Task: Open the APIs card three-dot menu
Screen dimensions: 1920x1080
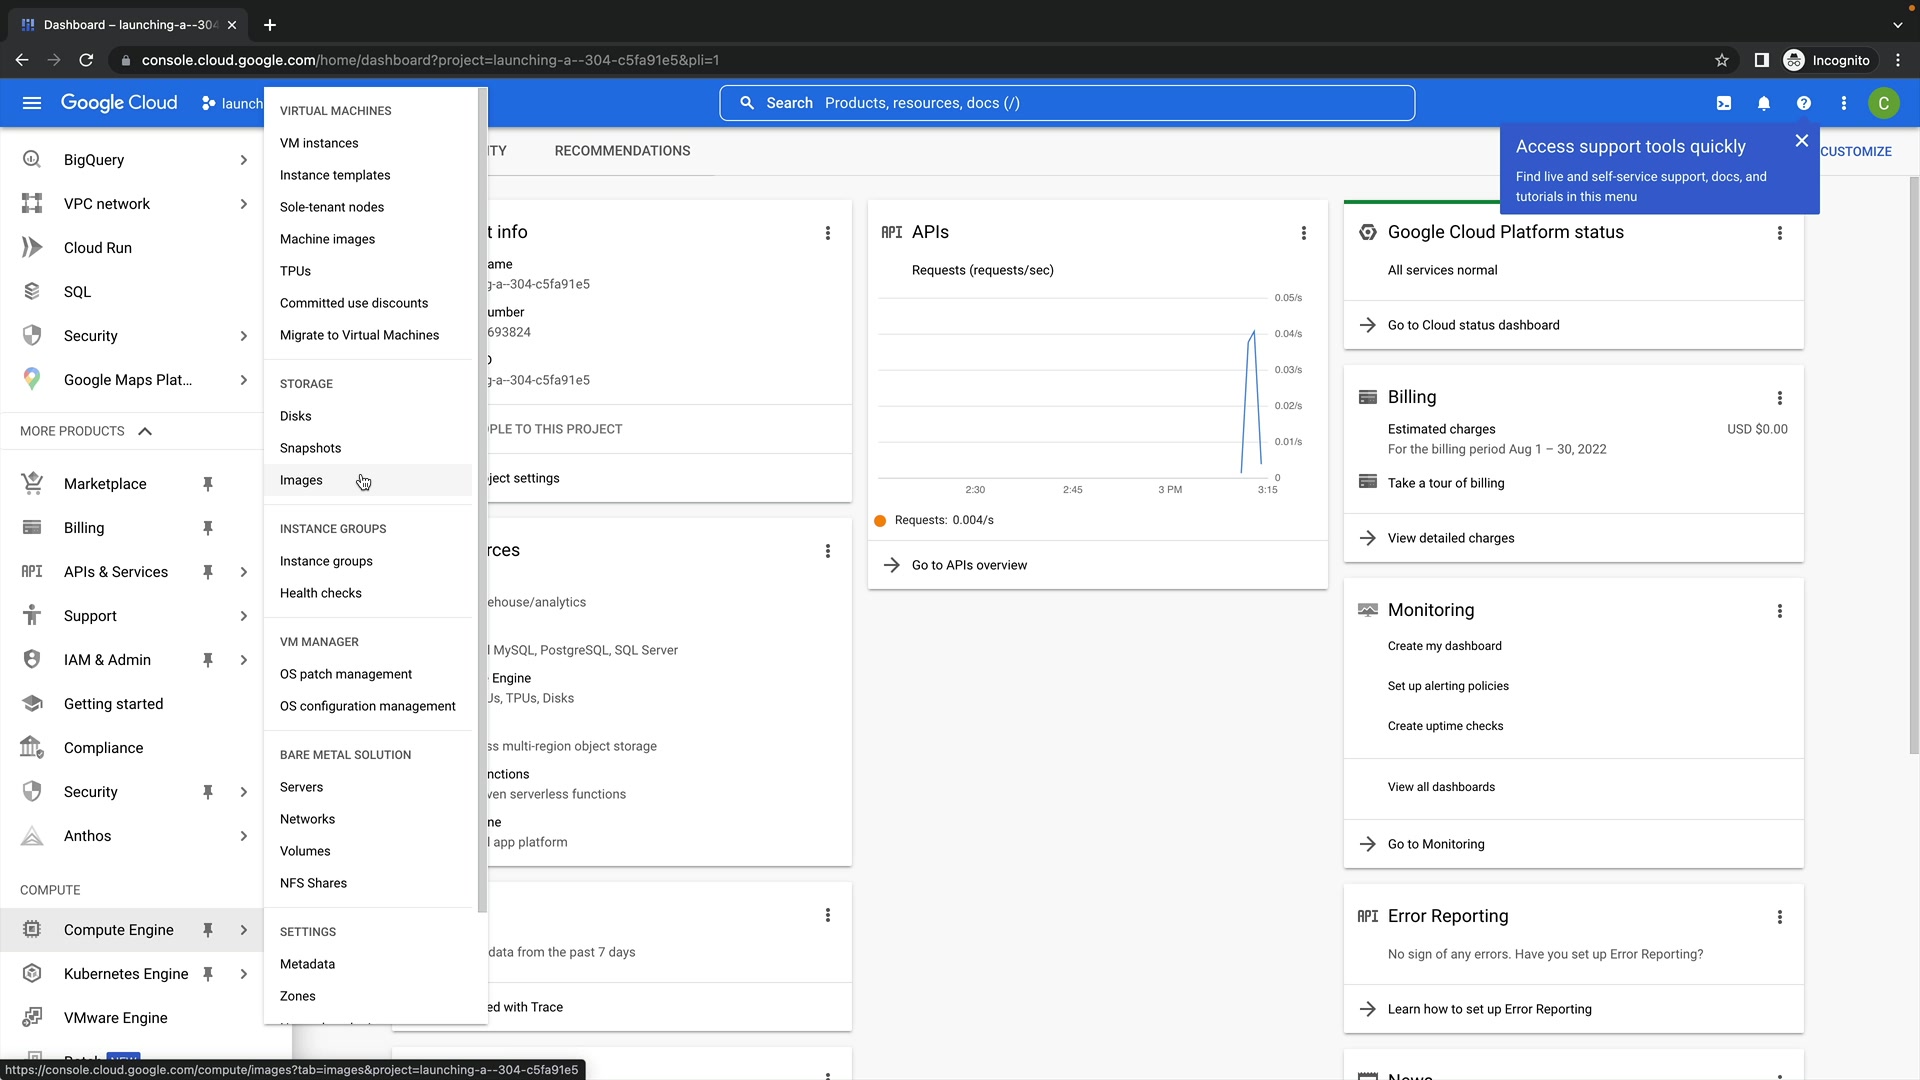Action: (x=1304, y=233)
